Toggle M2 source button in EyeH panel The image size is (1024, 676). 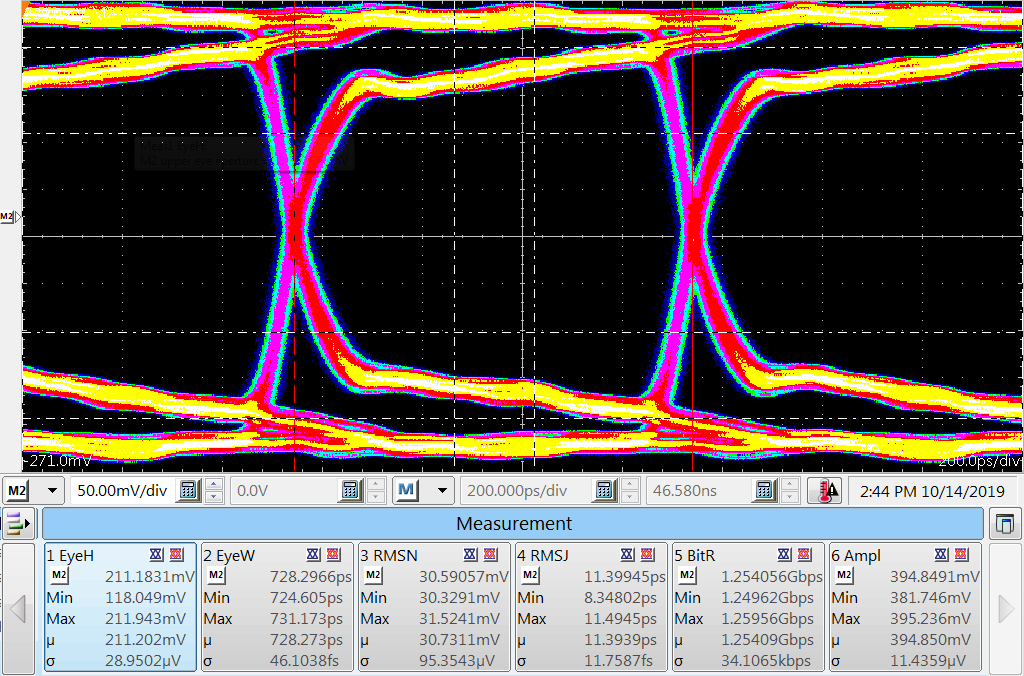click(59, 575)
